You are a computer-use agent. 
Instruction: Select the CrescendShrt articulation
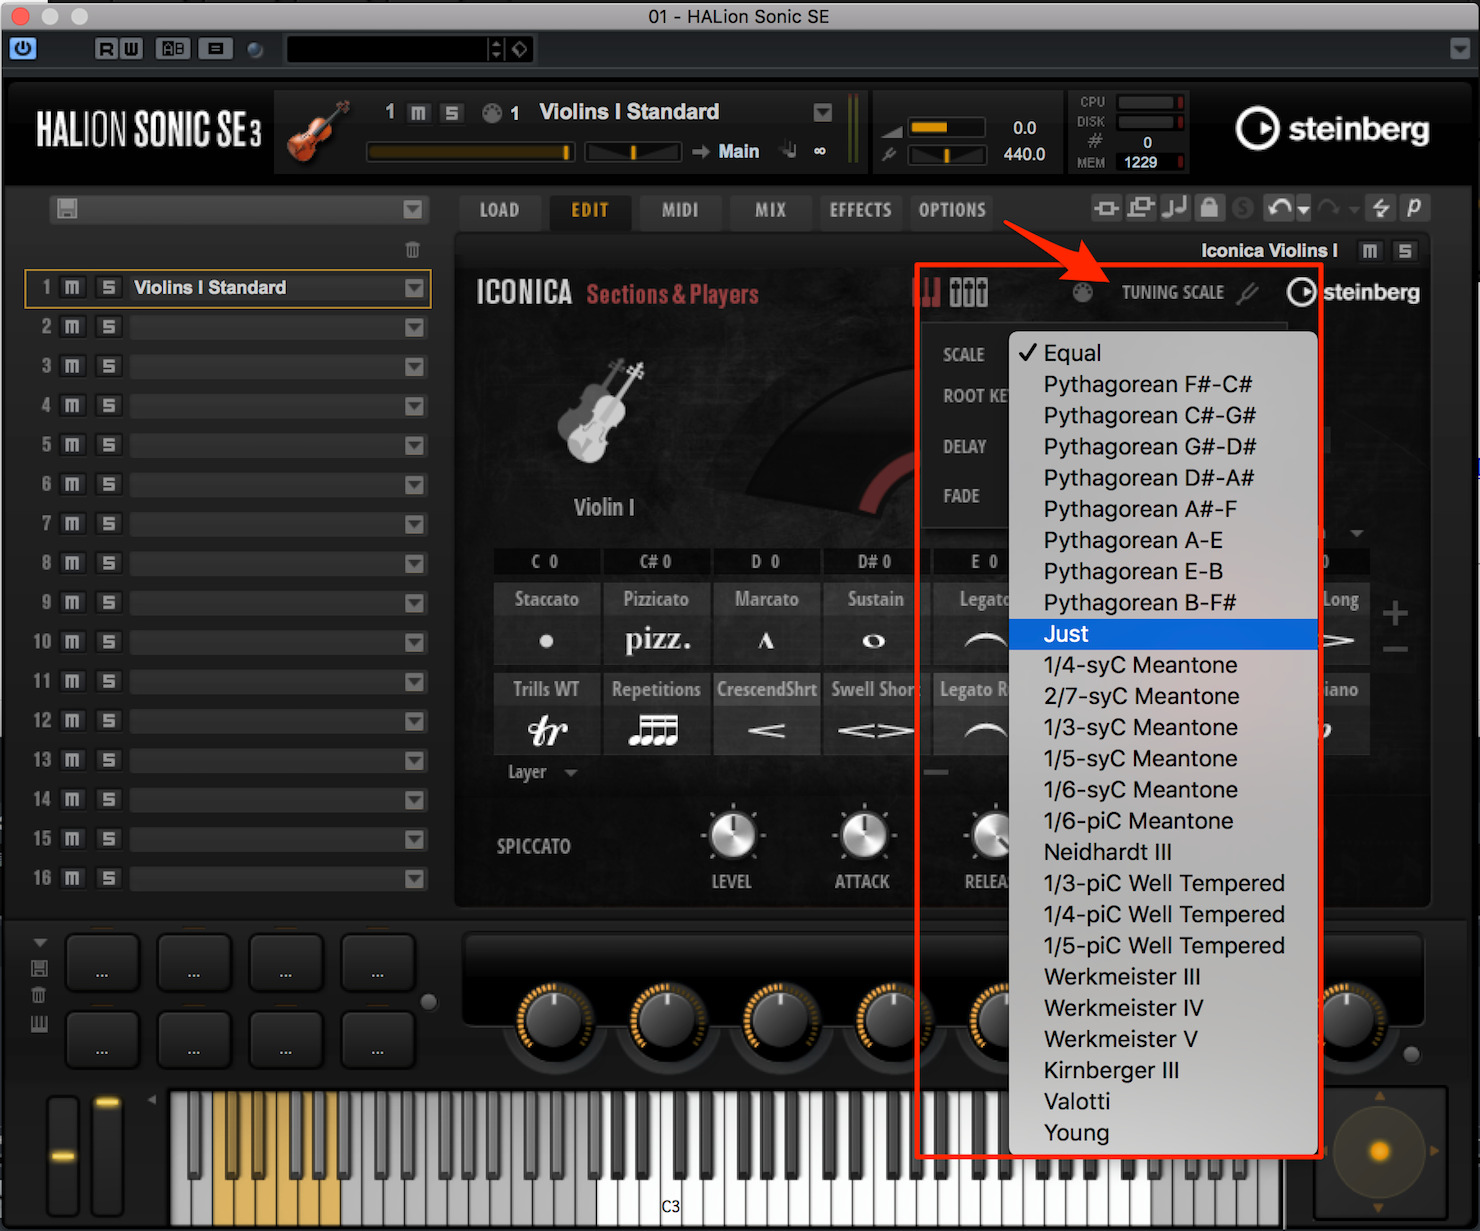pos(766,714)
